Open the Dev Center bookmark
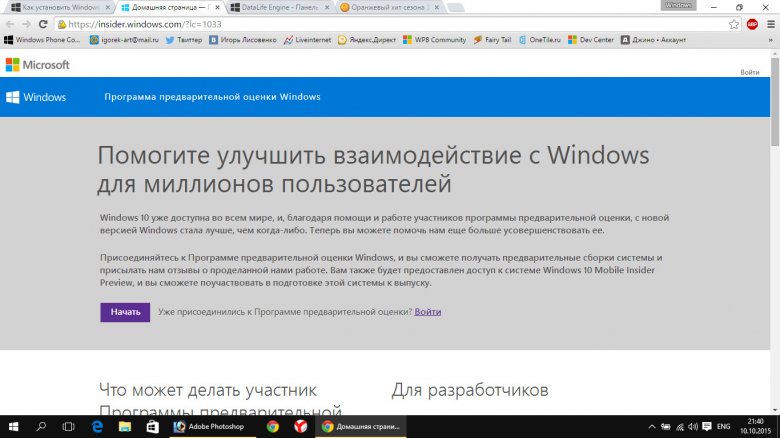Viewport: 780px width, 438px height. point(590,40)
